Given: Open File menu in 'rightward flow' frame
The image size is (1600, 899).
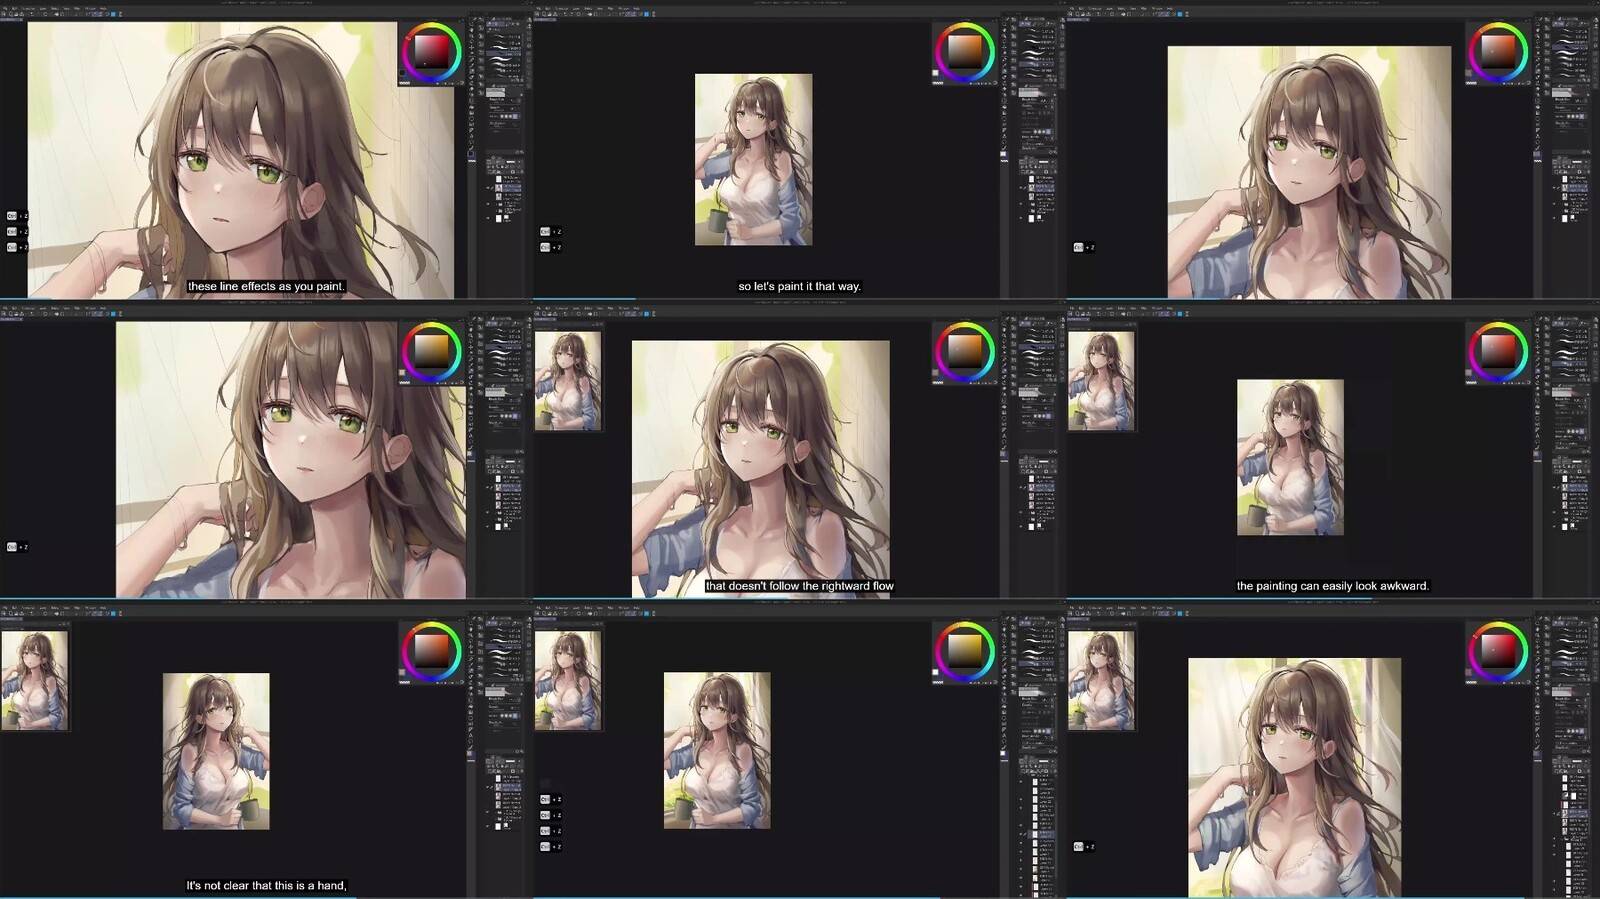Looking at the screenshot, I should pyautogui.click(x=537, y=308).
